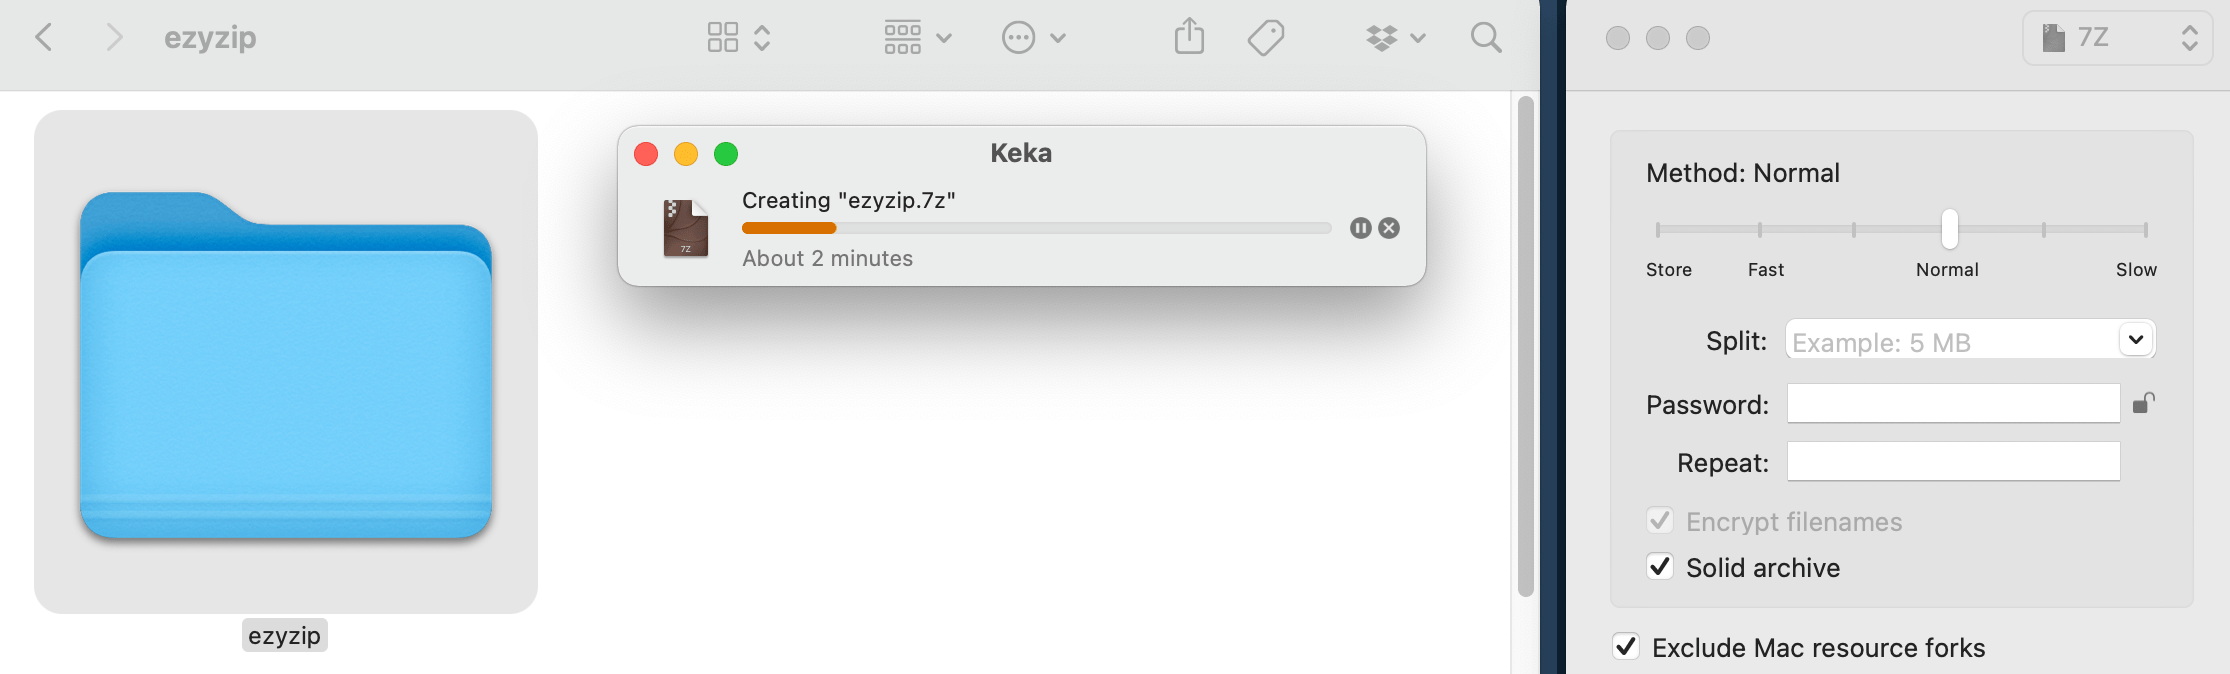
Task: Toggle Encrypt filenames checkbox
Action: (x=1660, y=521)
